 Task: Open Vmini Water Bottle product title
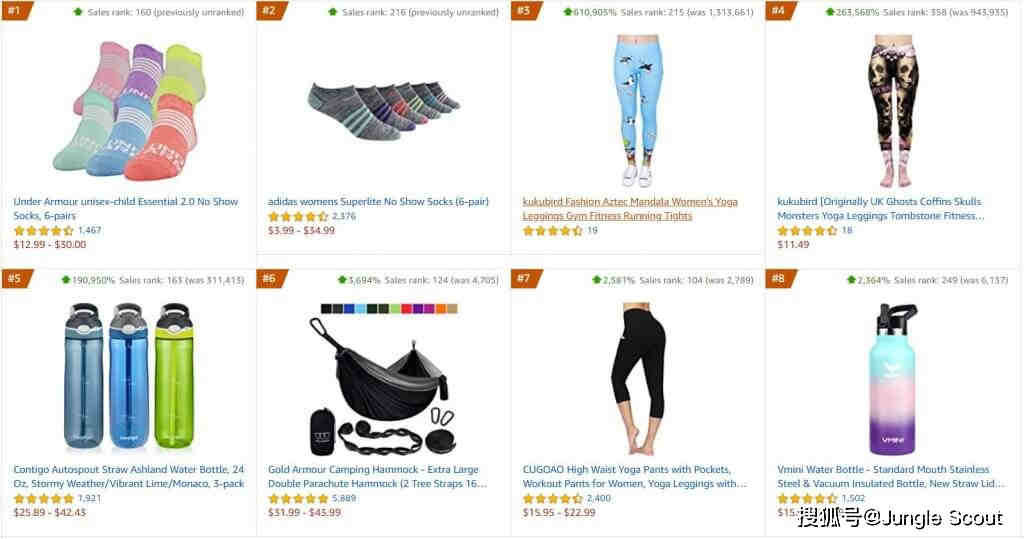coord(891,476)
